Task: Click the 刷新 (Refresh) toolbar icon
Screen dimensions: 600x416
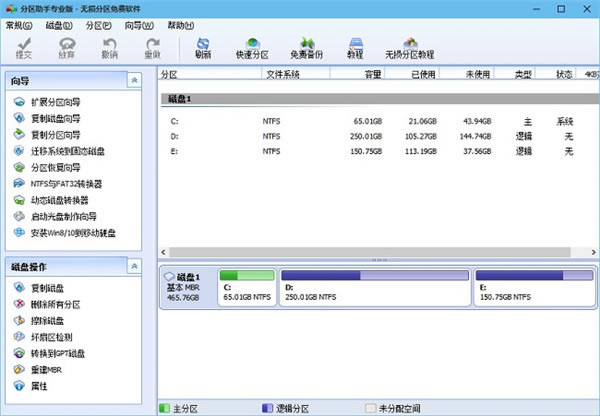Action: [x=203, y=47]
